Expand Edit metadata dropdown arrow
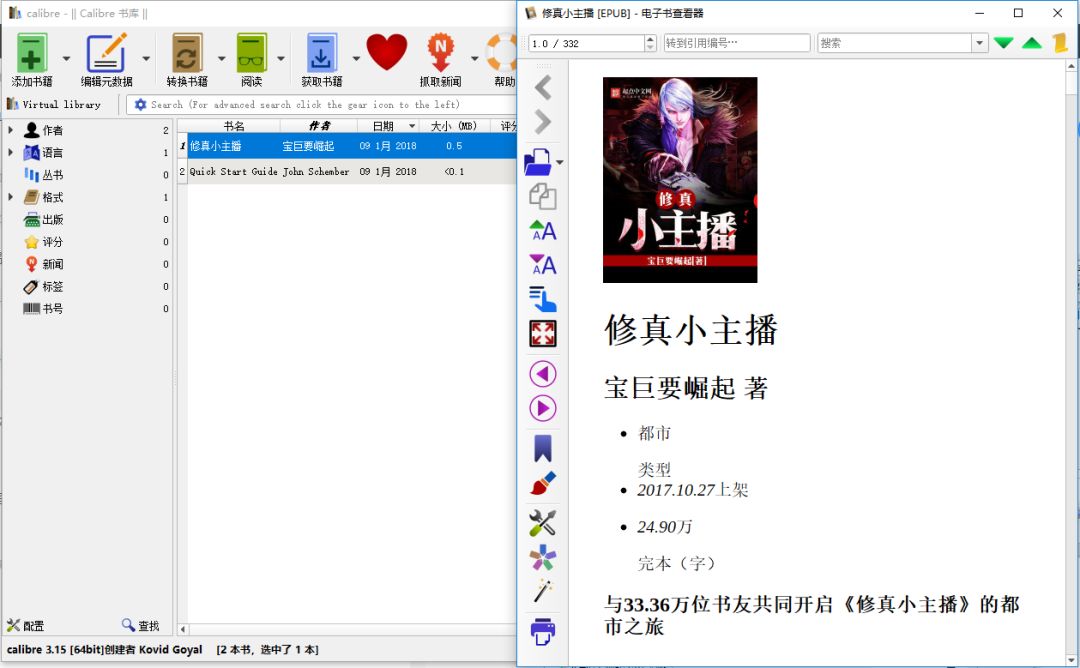Viewport: 1080px width, 668px height. point(146,59)
